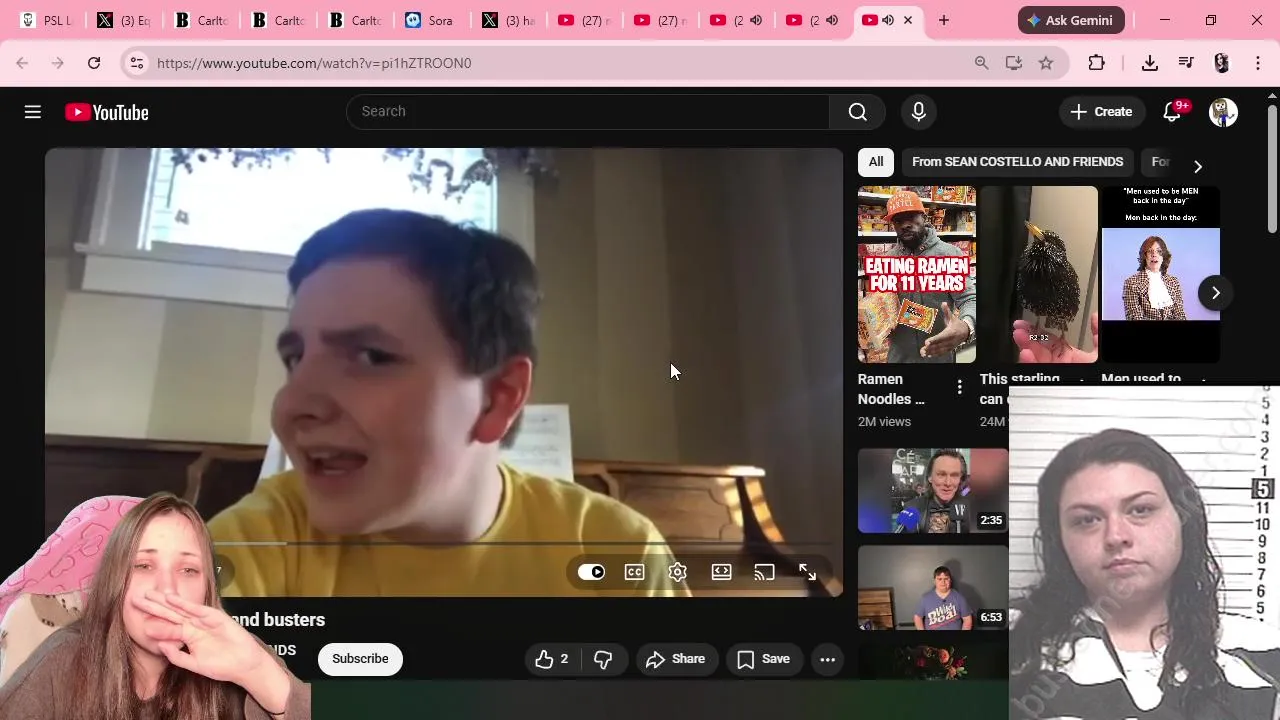The height and width of the screenshot is (720, 1280).
Task: Open the Men used to be MEN short
Action: point(1161,275)
